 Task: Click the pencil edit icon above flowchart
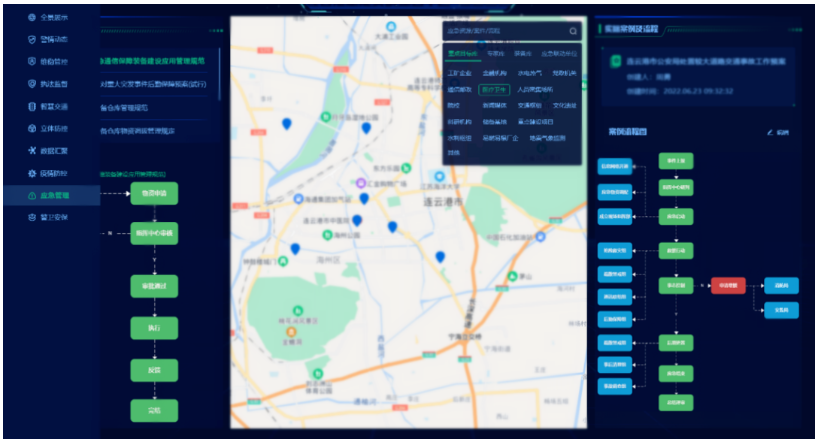769,132
